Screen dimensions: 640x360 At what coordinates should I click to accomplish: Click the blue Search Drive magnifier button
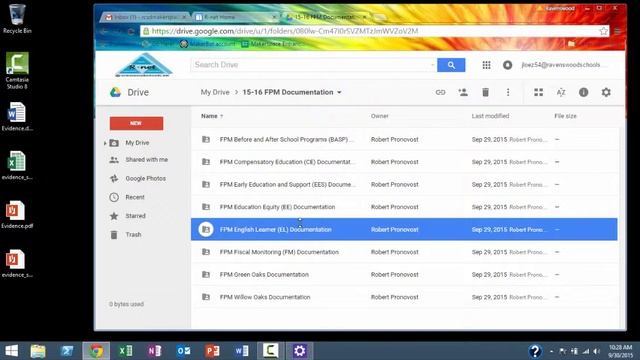[x=451, y=65]
